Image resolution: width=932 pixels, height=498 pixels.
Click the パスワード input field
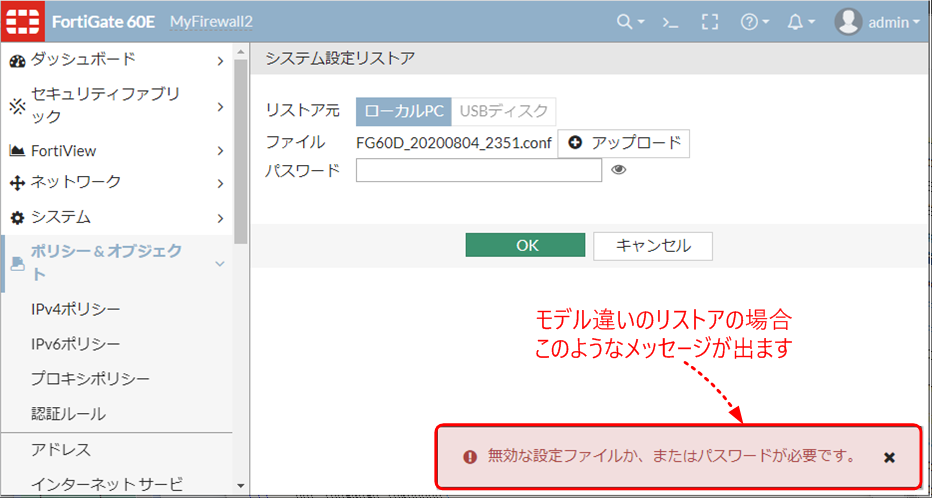(479, 170)
